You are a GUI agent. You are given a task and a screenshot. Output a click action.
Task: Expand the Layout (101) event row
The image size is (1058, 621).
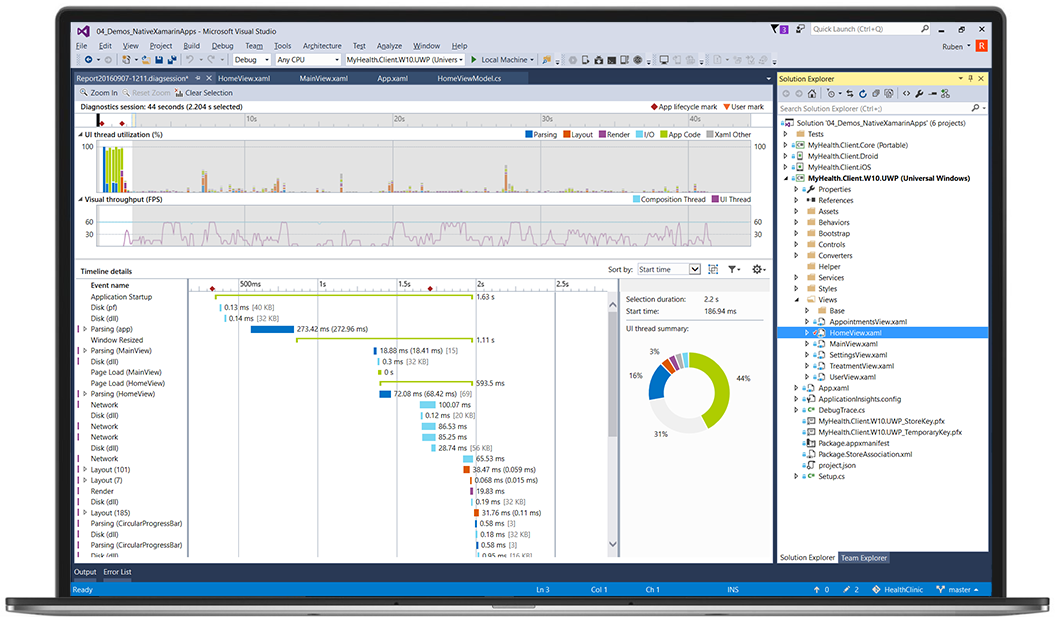tap(85, 470)
